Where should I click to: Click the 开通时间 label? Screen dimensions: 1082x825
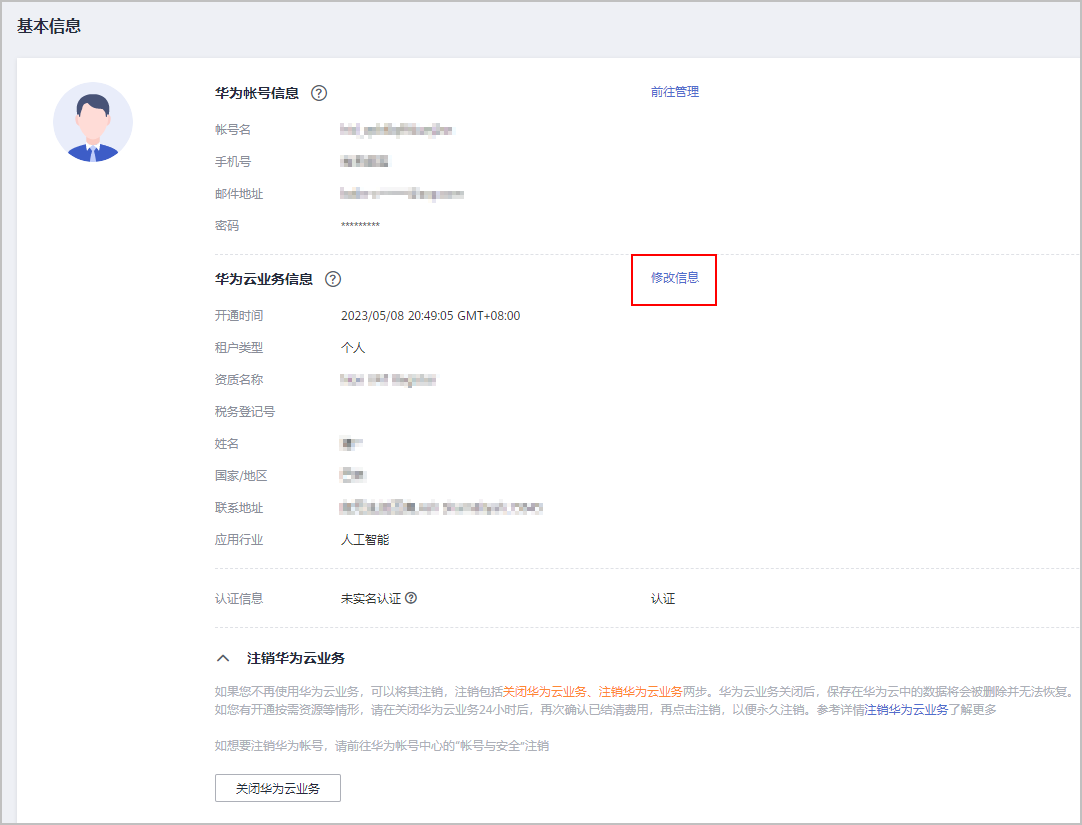click(x=239, y=316)
